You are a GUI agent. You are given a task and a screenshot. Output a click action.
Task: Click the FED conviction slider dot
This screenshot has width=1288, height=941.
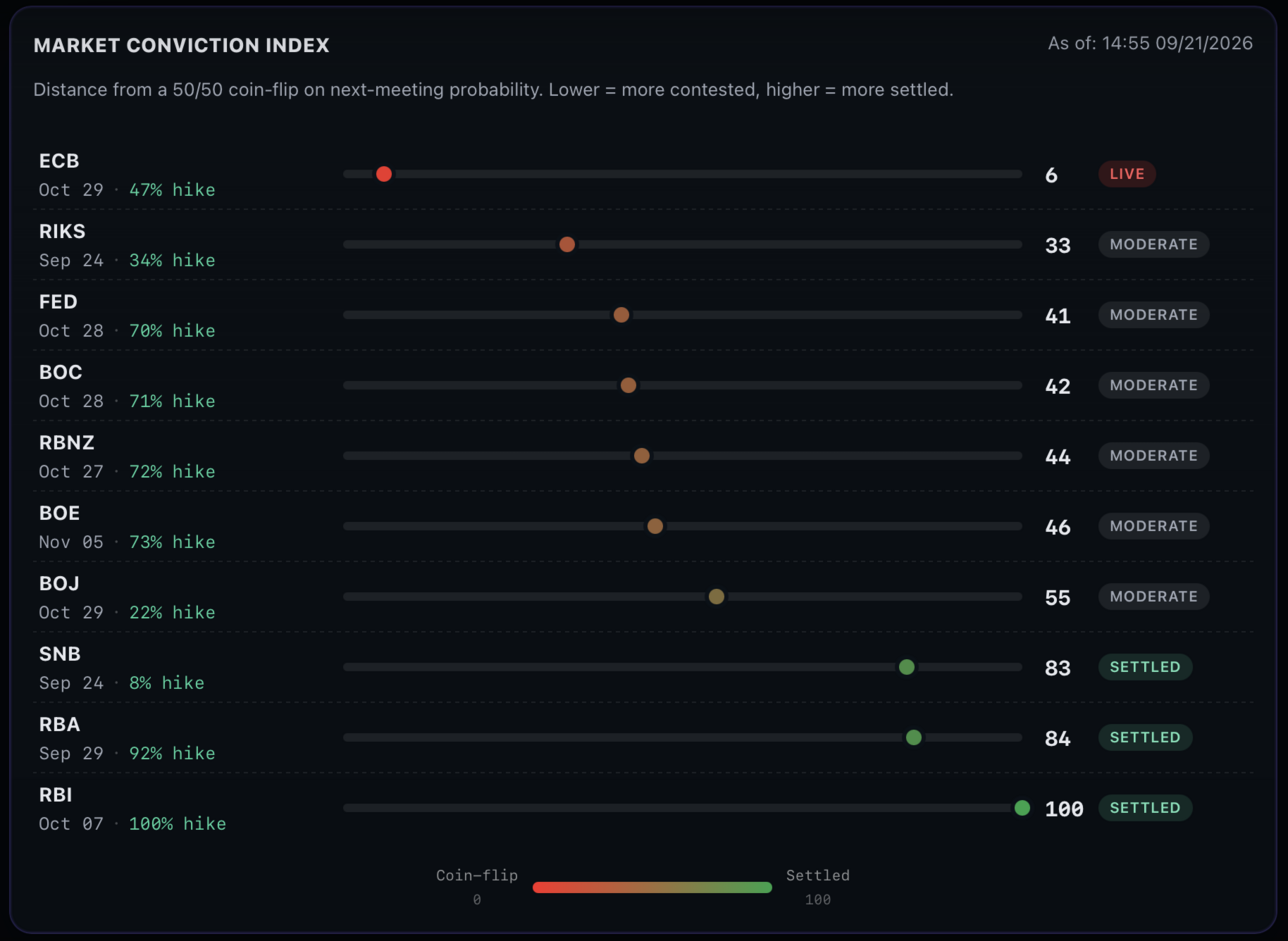click(x=621, y=315)
